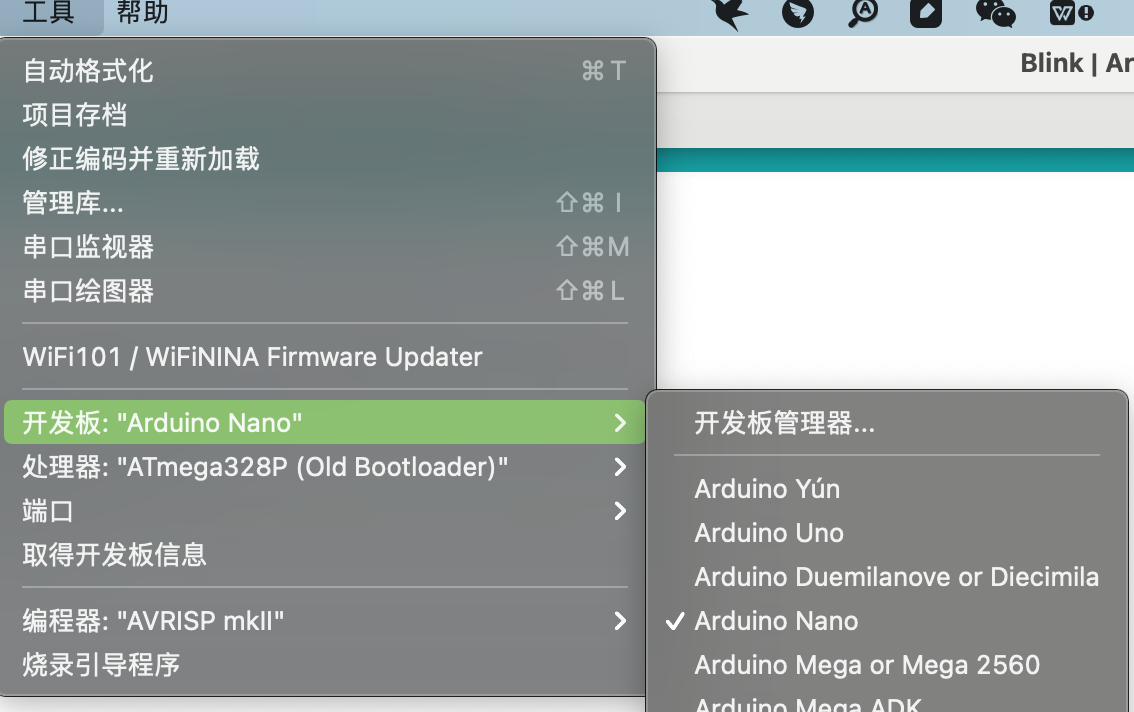This screenshot has width=1134, height=712.
Task: Open WeChat from the menu bar
Action: pos(995,14)
